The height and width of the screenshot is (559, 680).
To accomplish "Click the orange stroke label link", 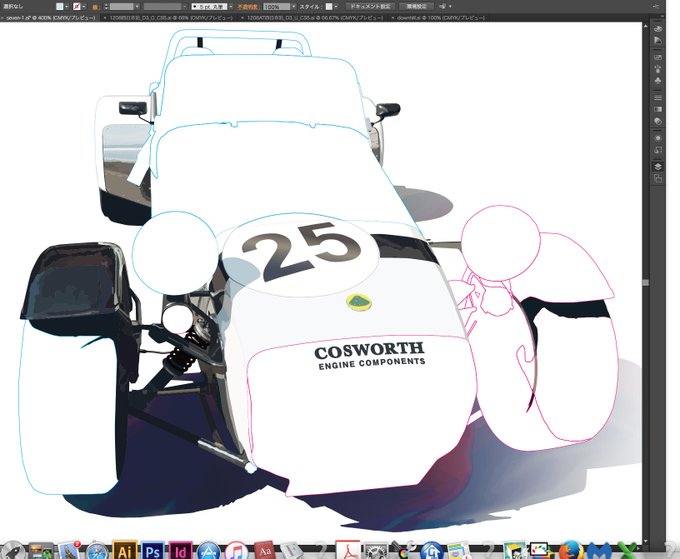I will coord(96,7).
